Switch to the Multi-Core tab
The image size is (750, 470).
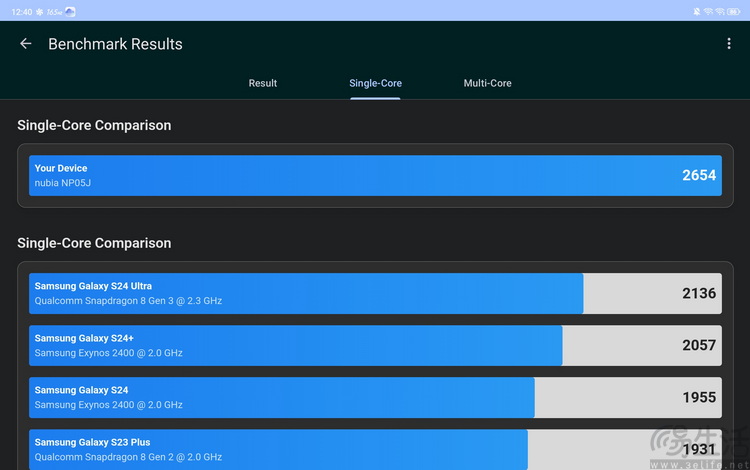pos(487,83)
